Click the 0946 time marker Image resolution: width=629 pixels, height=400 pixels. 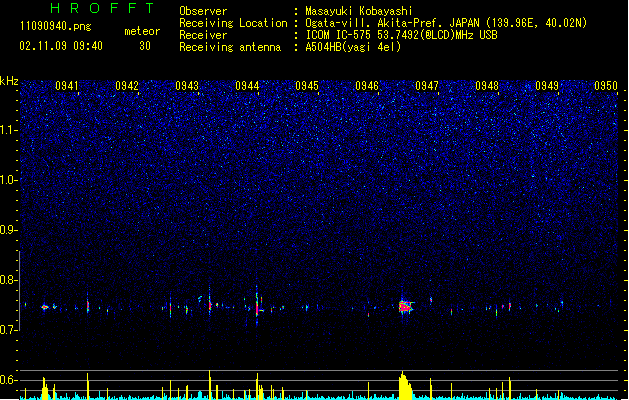coord(367,86)
